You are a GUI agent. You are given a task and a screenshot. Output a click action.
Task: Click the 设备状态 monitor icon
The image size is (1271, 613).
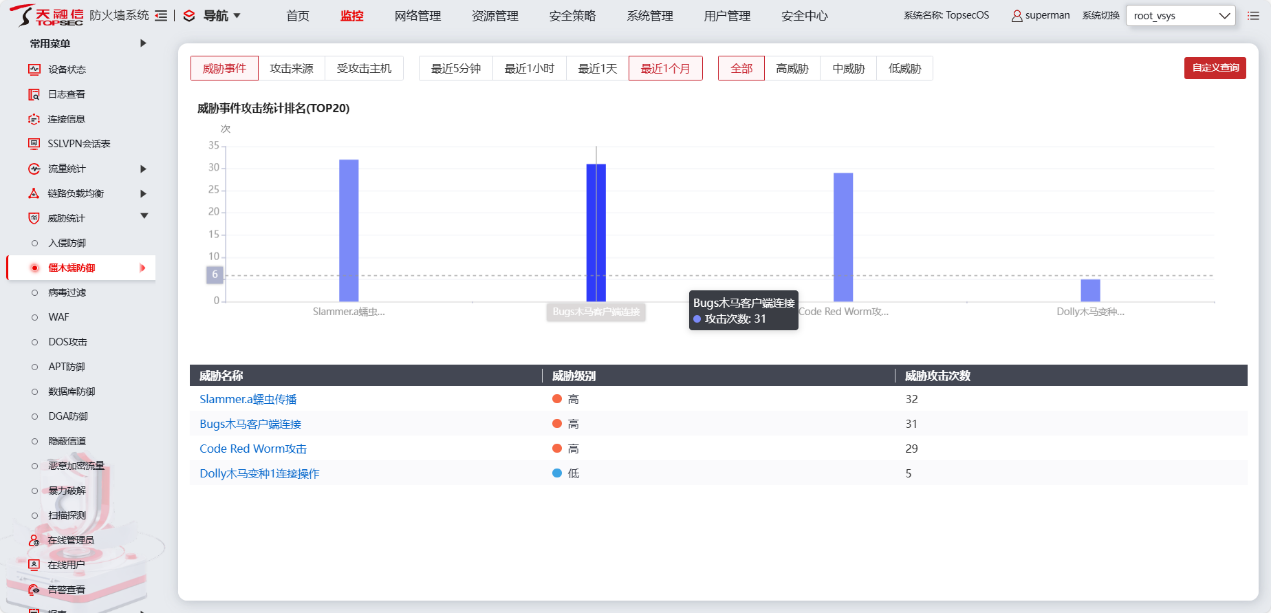click(34, 69)
